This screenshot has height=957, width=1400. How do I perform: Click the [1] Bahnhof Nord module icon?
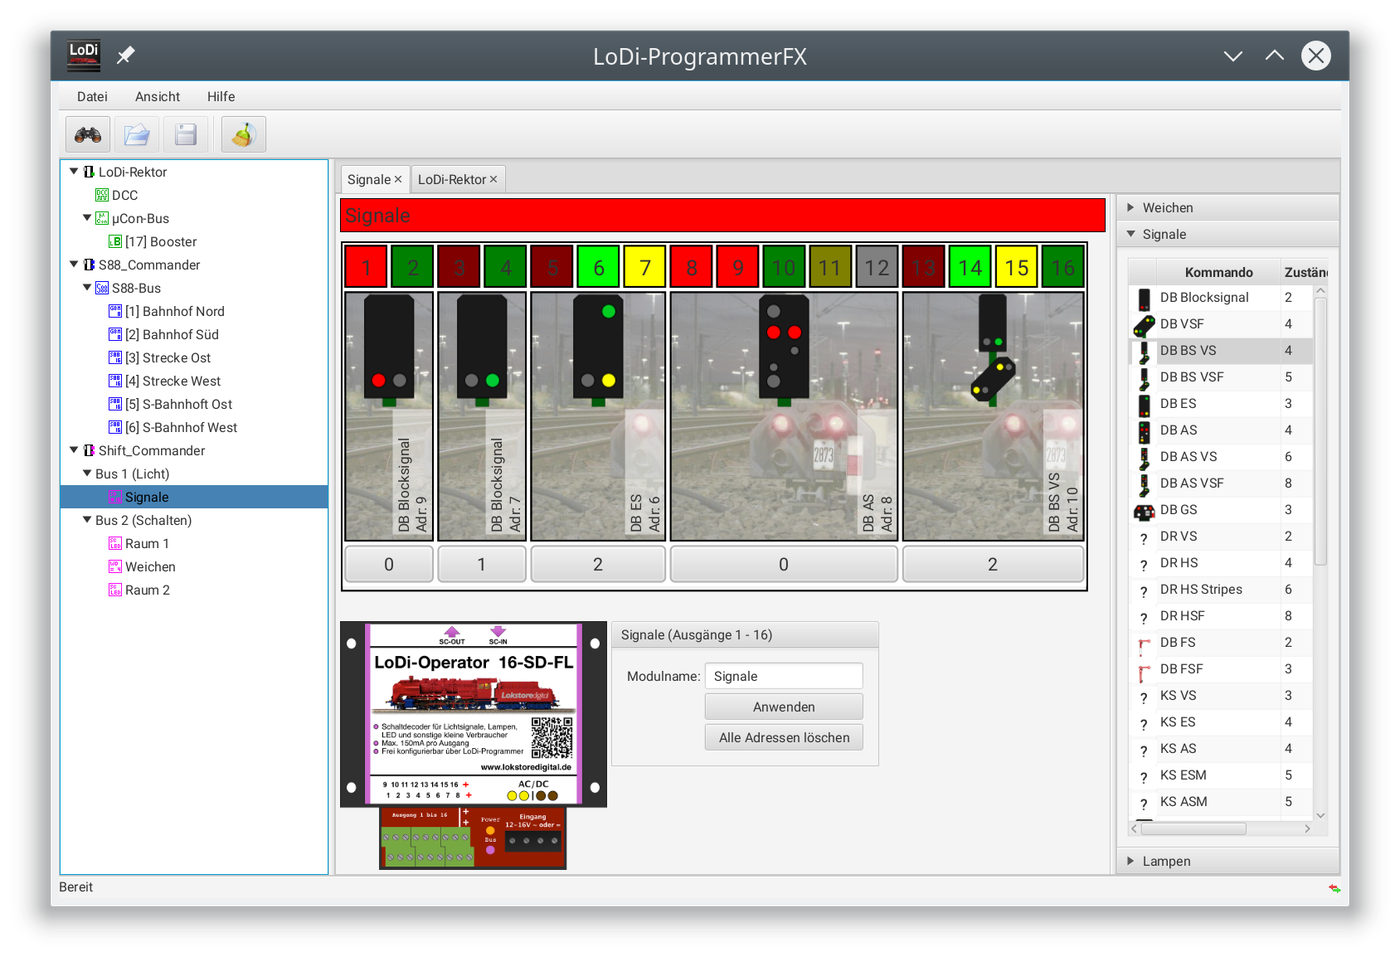[x=115, y=311]
